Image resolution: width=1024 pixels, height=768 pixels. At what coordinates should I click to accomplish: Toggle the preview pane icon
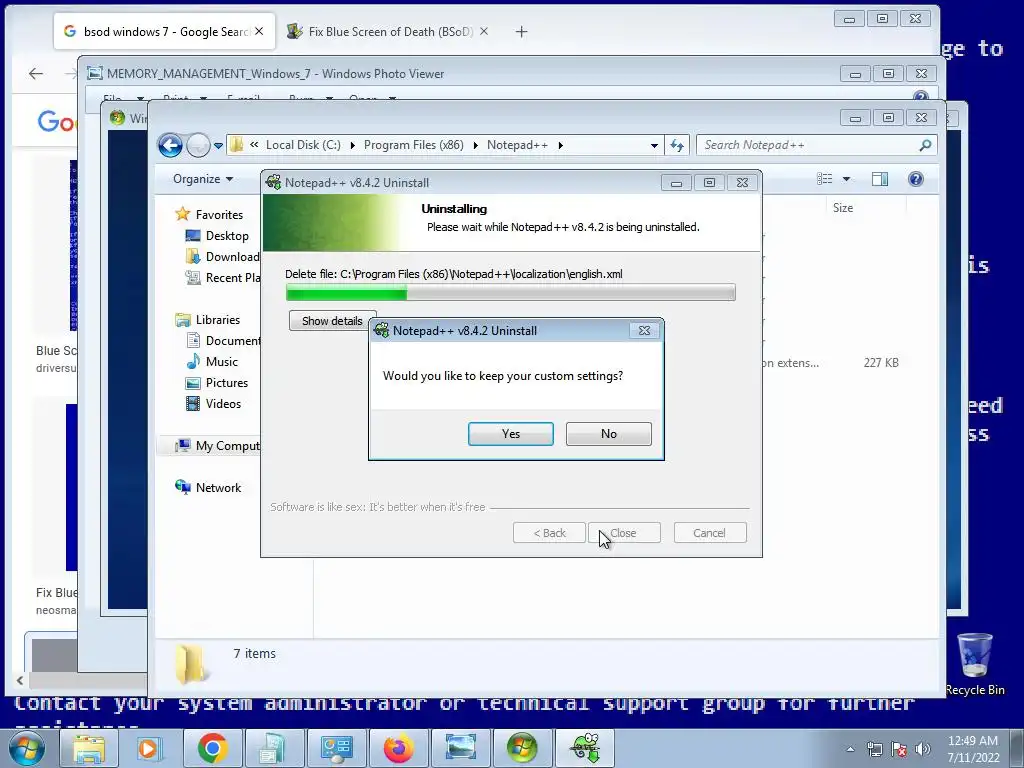pyautogui.click(x=880, y=179)
